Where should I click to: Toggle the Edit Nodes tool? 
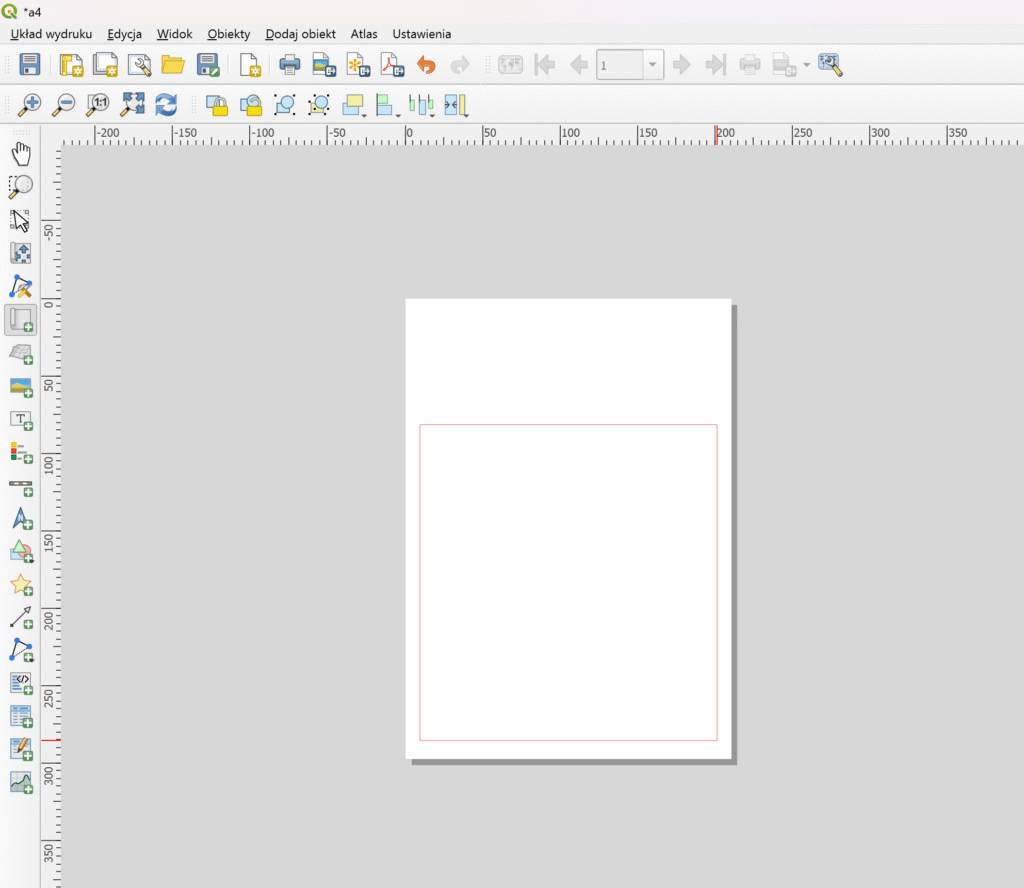coord(21,287)
